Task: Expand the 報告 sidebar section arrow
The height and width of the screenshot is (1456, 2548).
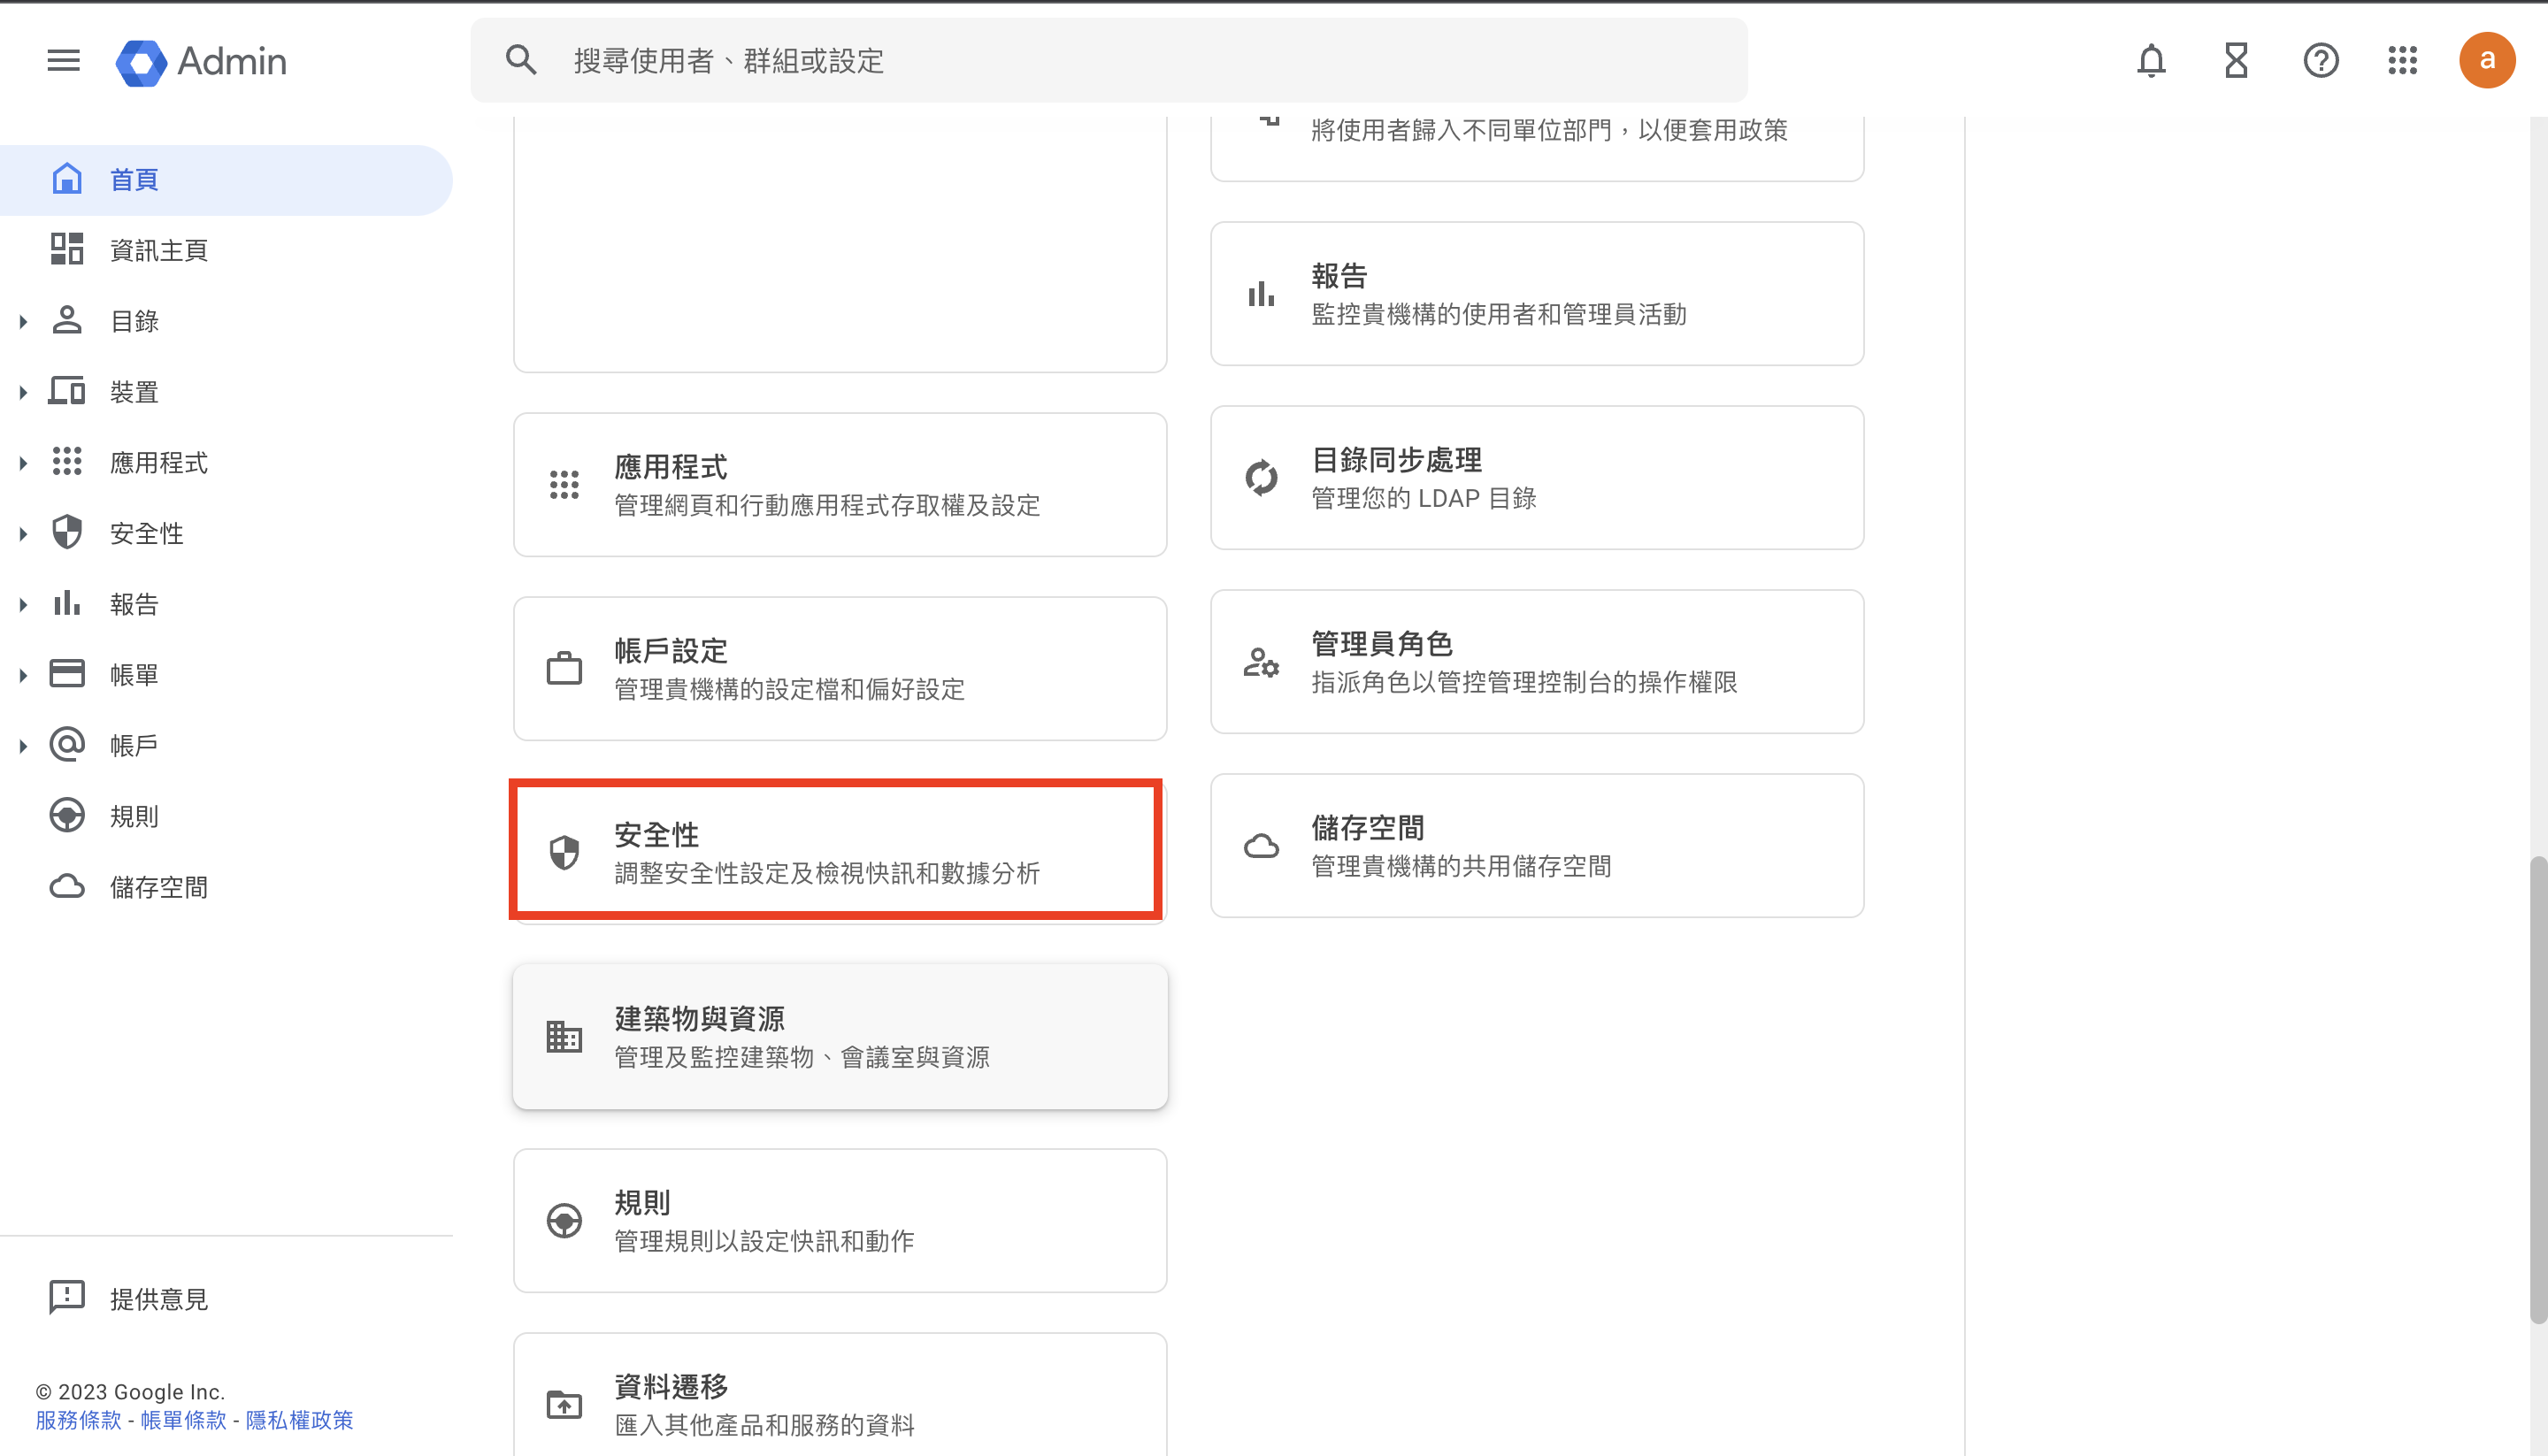Action: click(x=23, y=604)
